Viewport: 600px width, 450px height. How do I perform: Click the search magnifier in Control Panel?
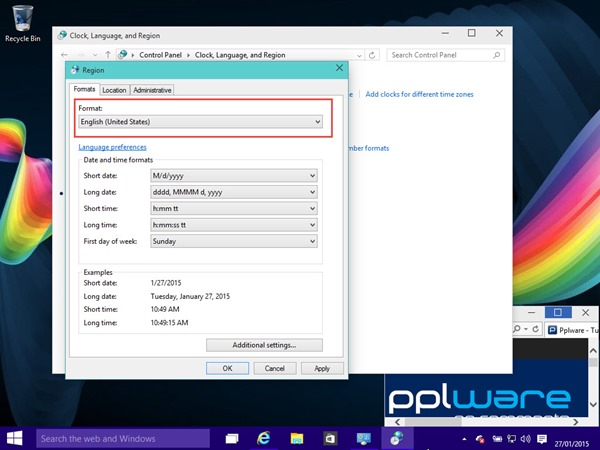[x=496, y=55]
